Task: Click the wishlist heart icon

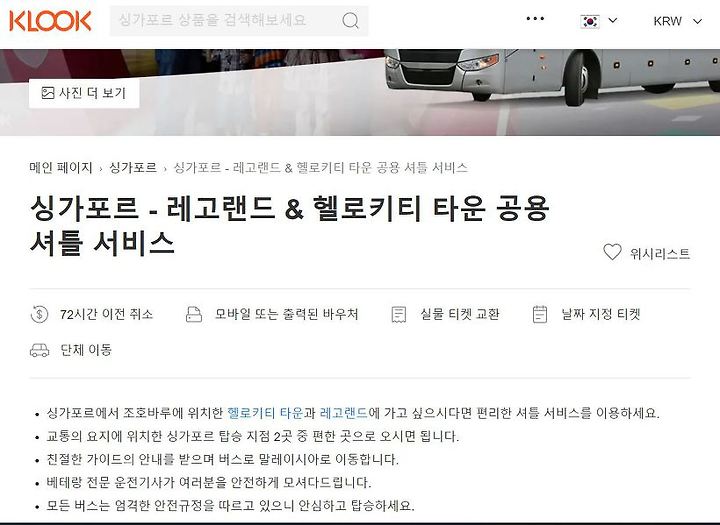Action: 612,252
